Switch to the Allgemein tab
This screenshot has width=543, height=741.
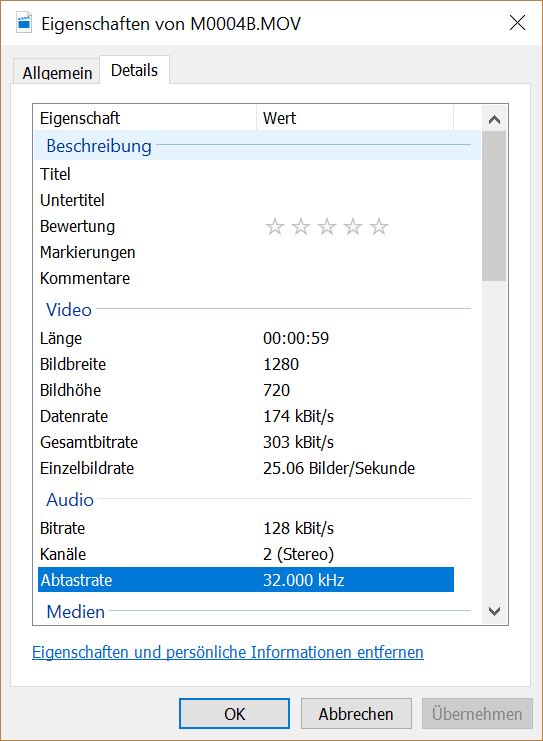coord(57,73)
